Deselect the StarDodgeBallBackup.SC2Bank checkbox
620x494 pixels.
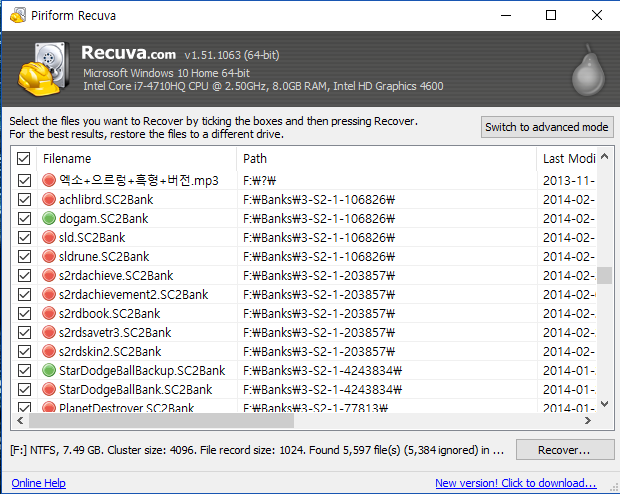pyautogui.click(x=25, y=370)
